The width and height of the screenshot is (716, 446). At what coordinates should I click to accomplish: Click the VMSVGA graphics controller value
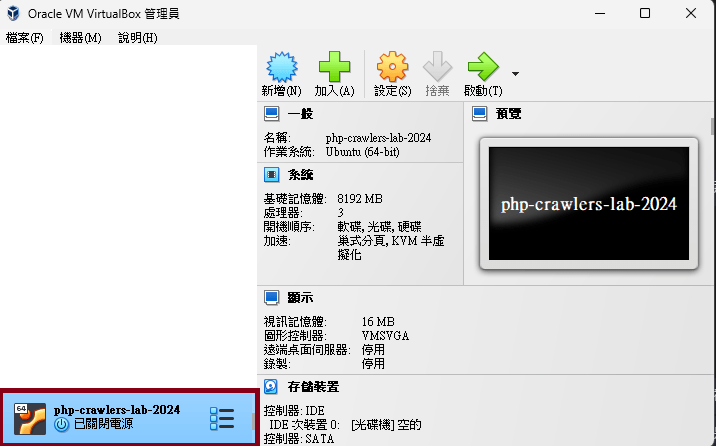click(x=385, y=336)
